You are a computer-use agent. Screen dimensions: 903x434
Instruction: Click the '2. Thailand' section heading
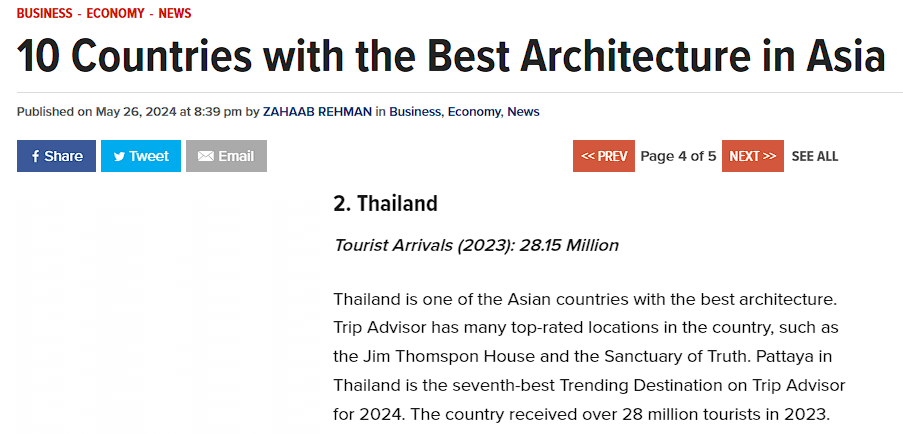pos(385,203)
